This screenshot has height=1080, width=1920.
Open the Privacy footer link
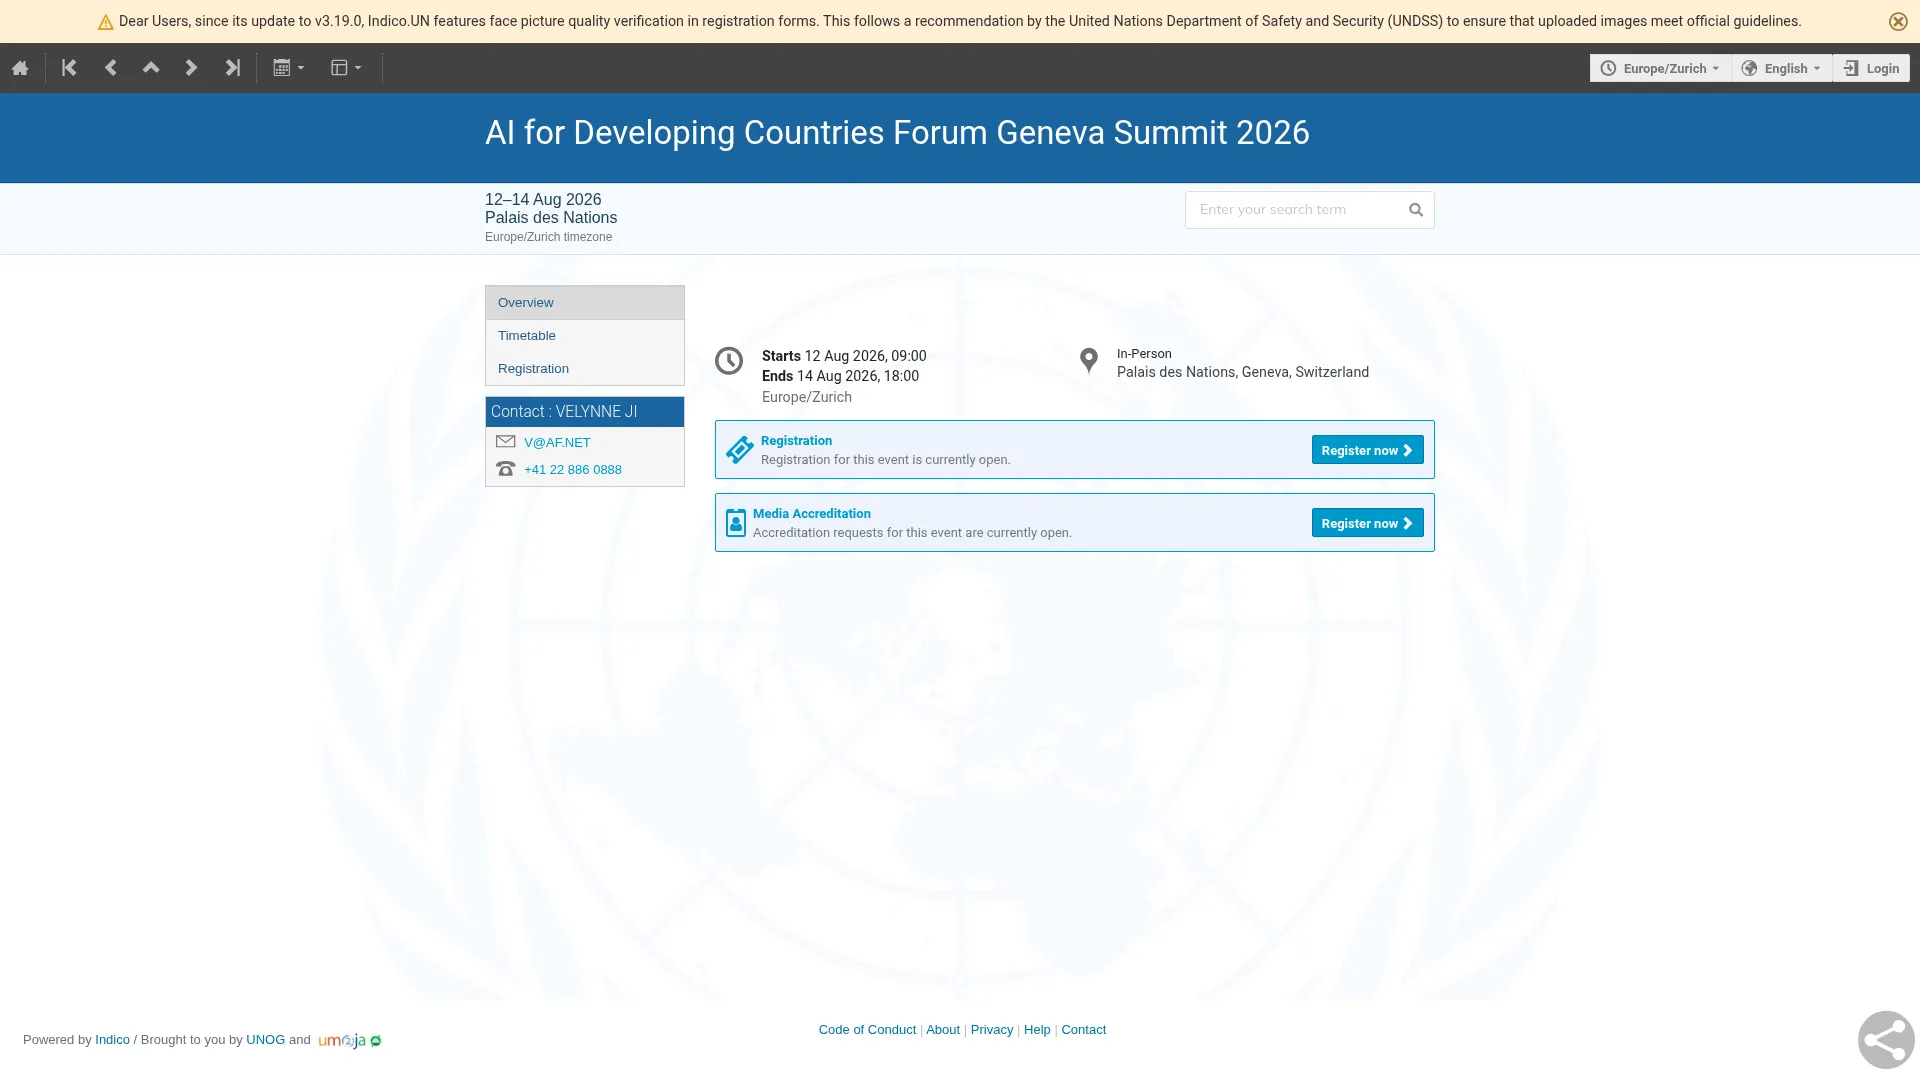[992, 1030]
